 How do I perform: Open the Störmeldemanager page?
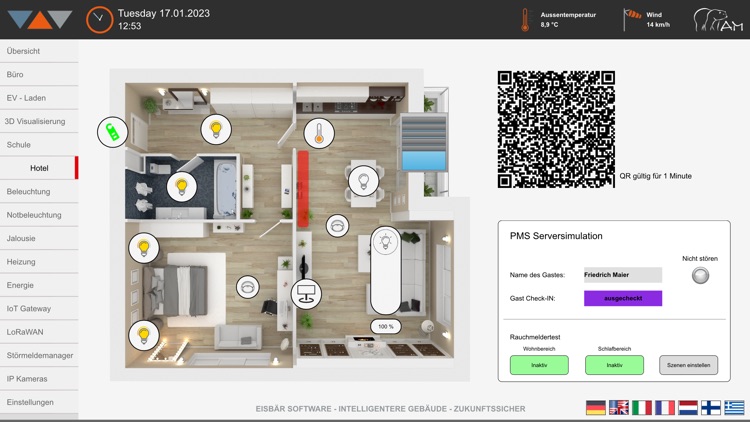pos(39,355)
